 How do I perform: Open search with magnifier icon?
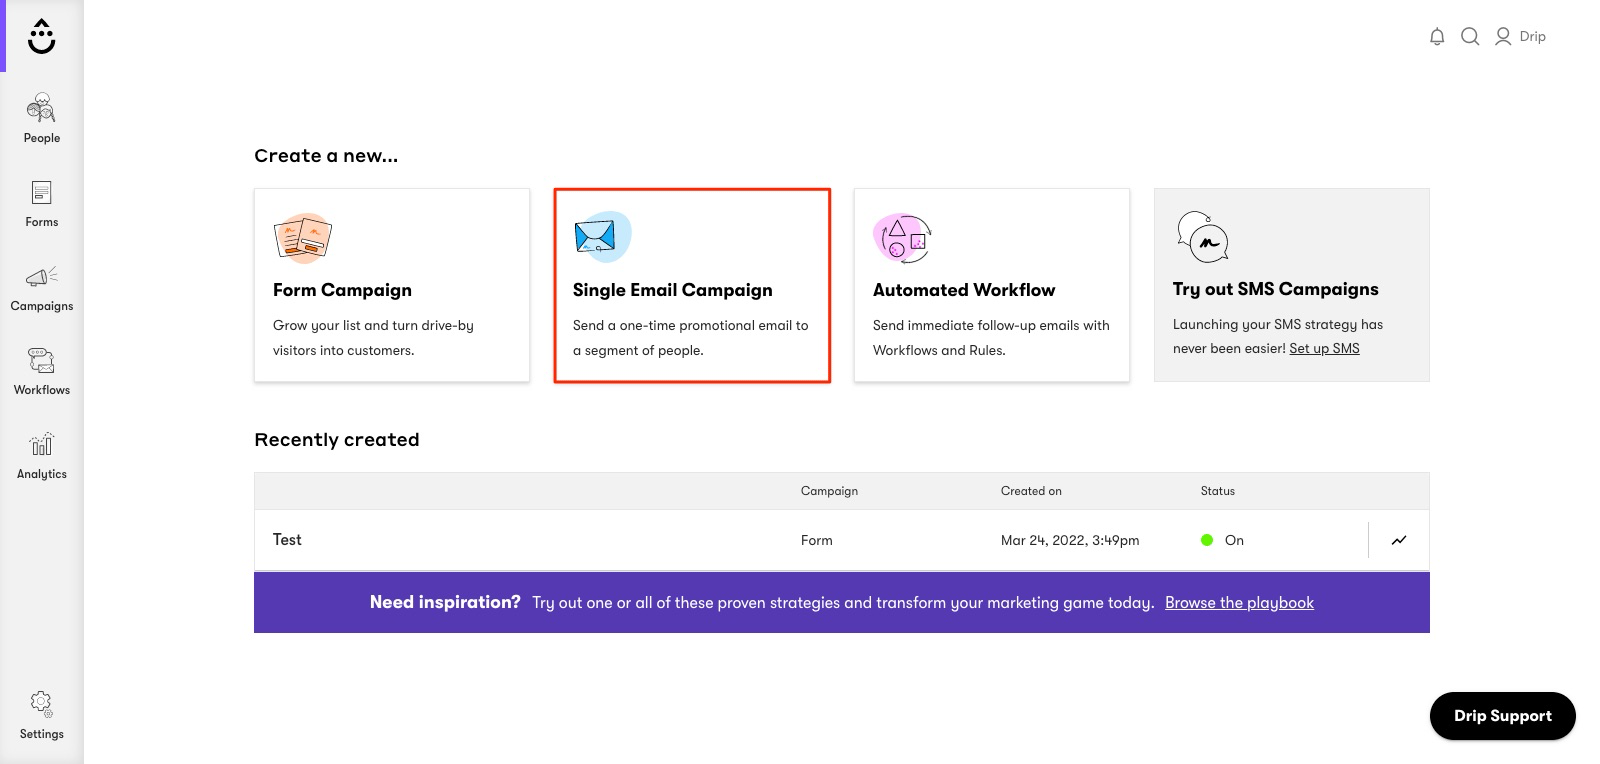click(x=1470, y=37)
